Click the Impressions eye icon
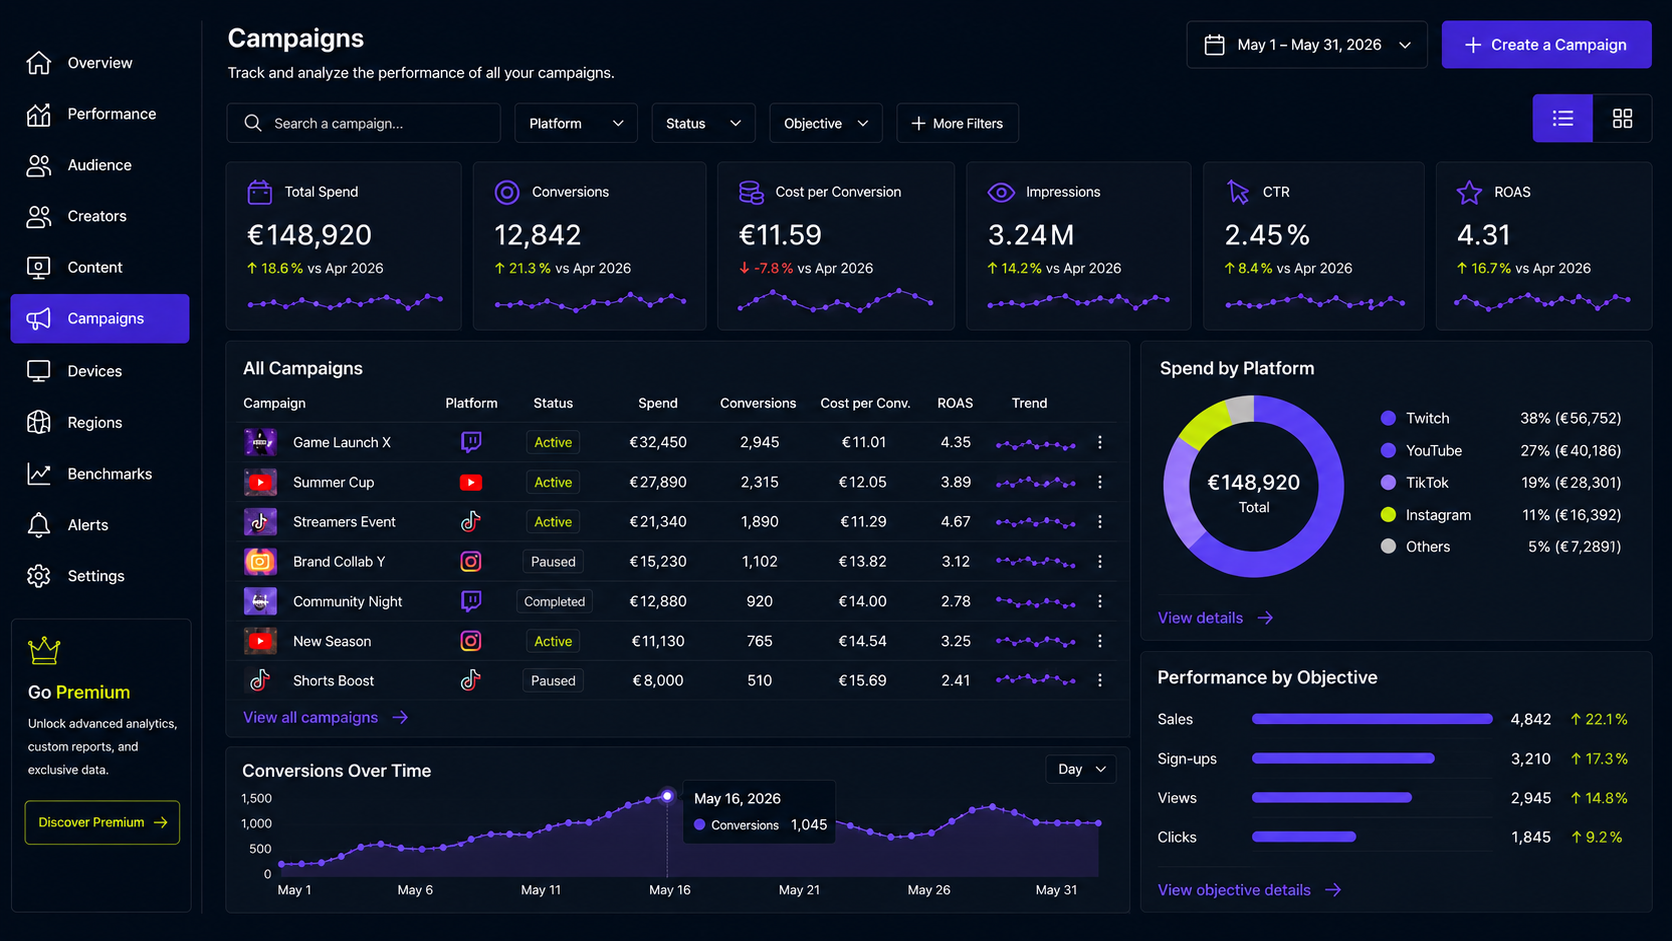 1001,192
